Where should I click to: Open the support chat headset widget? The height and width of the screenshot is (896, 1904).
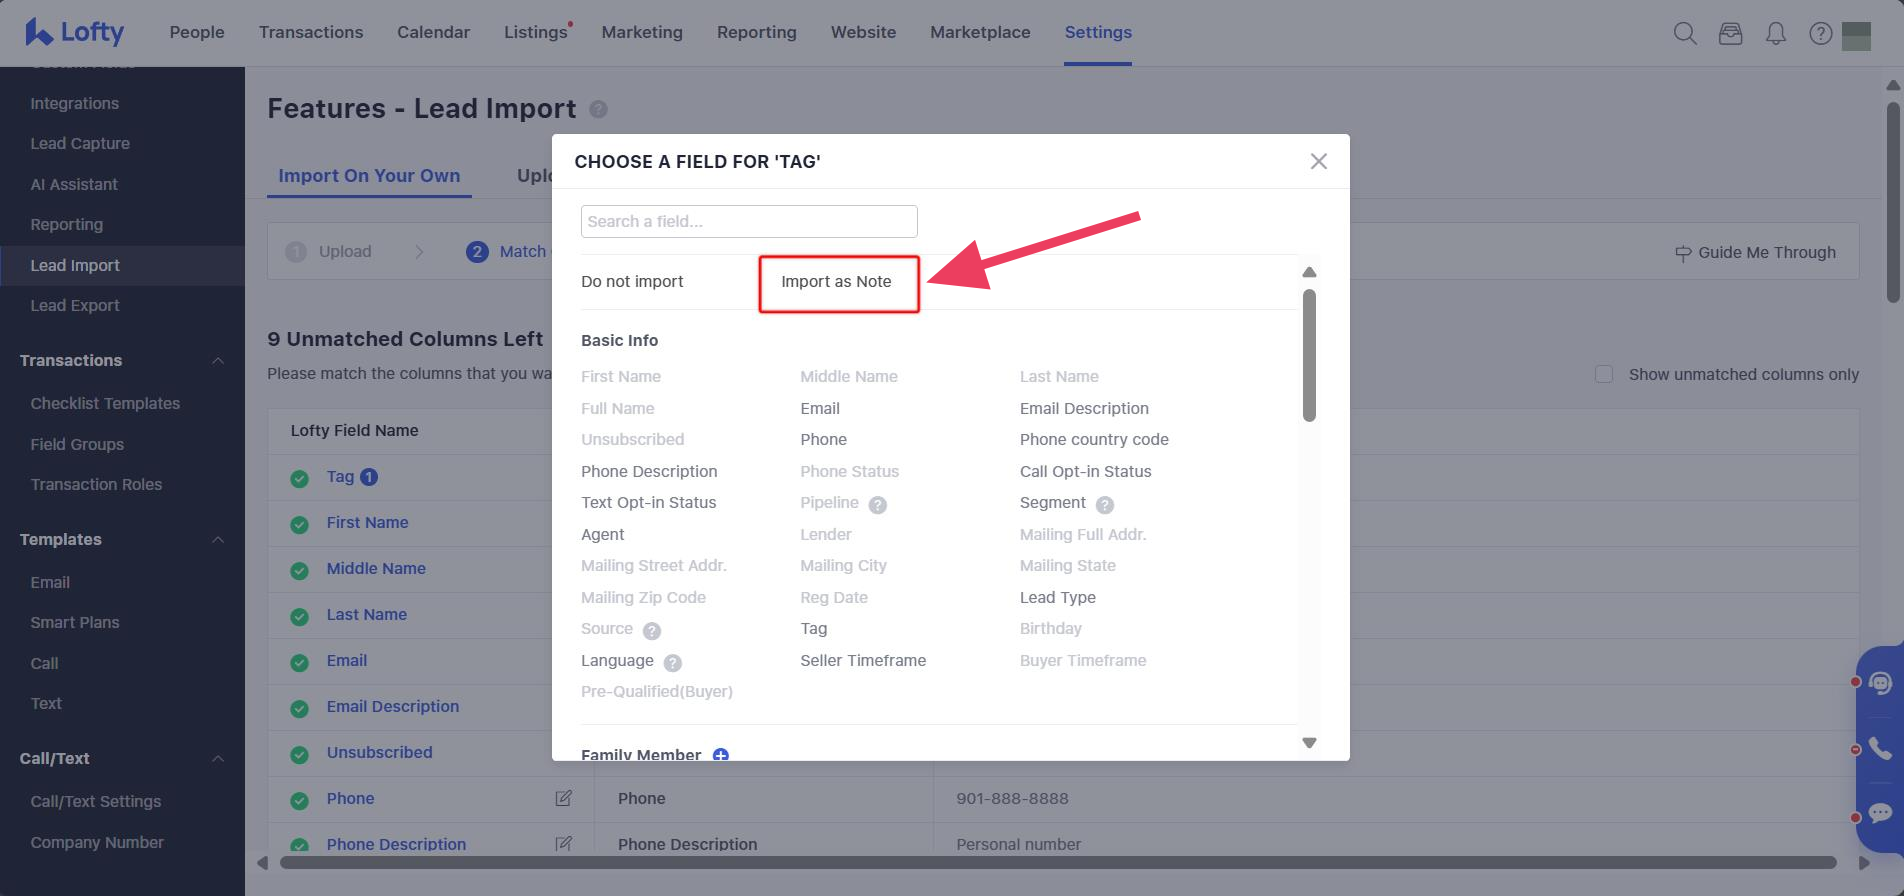(1881, 683)
